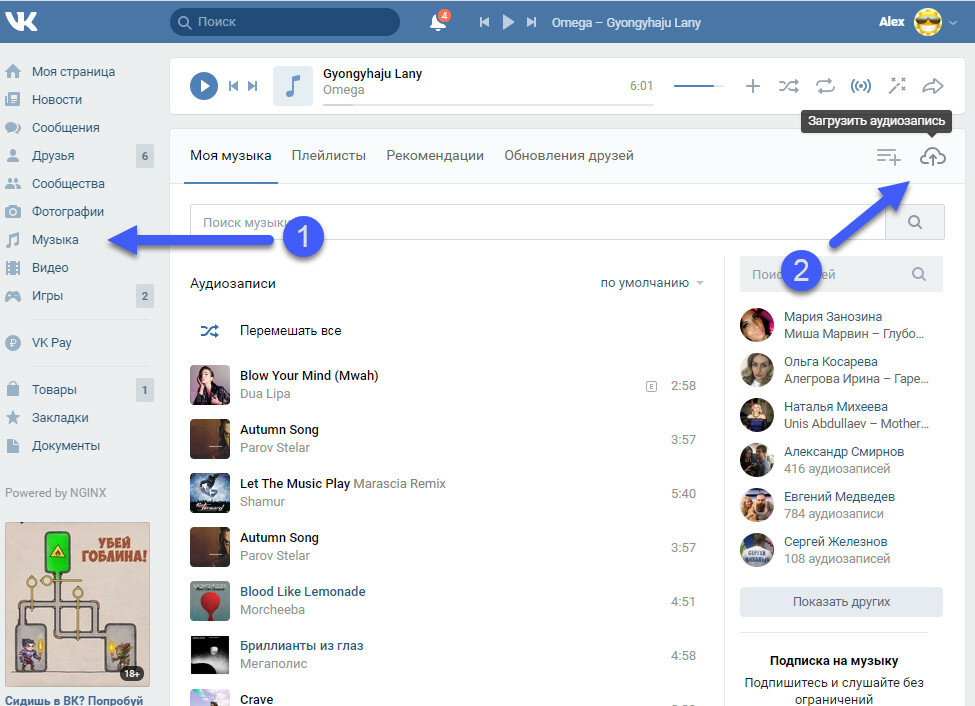This screenshot has width=975, height=706.
Task: Expand the Alex profile menu arrow
Action: 953,22
